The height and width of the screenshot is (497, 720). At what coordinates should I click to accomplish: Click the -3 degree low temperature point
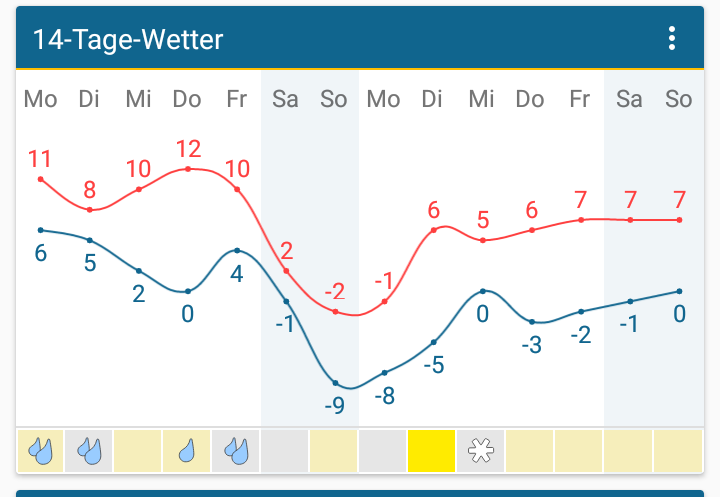[x=531, y=322]
